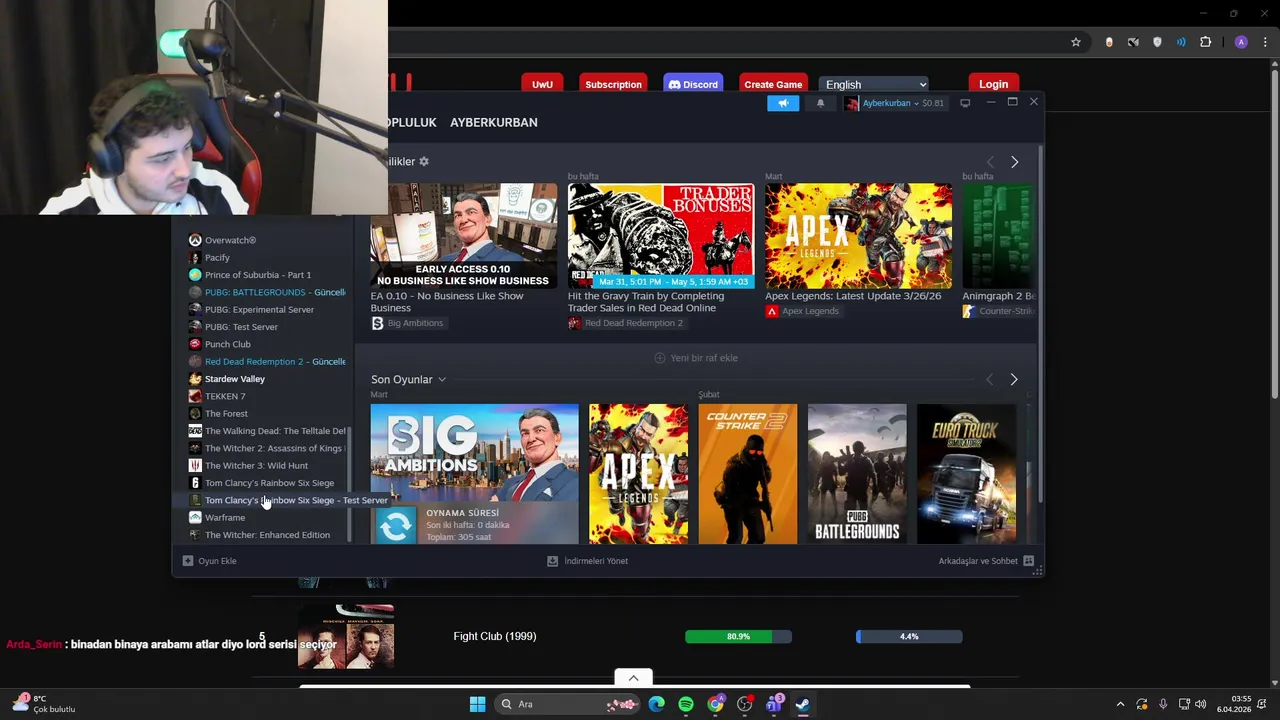Click the Create Game button
Screen dimensions: 1280x720
[x=773, y=84]
